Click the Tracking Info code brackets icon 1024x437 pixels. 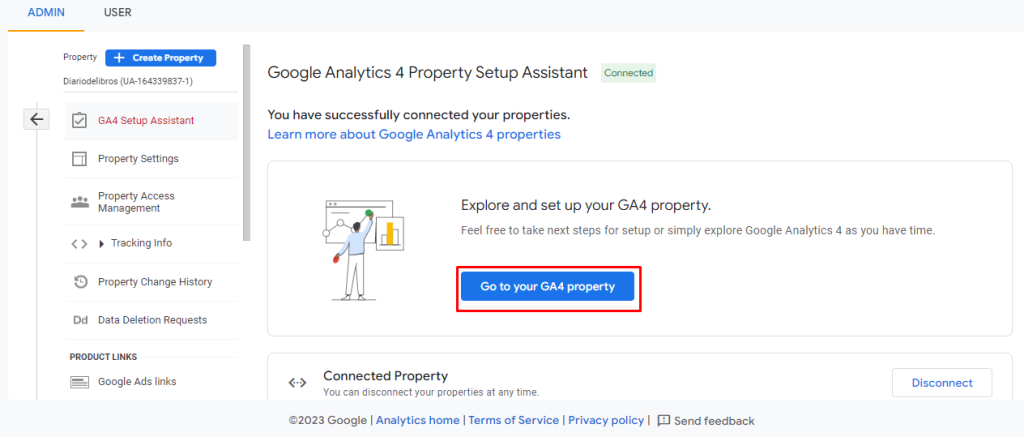(x=80, y=243)
